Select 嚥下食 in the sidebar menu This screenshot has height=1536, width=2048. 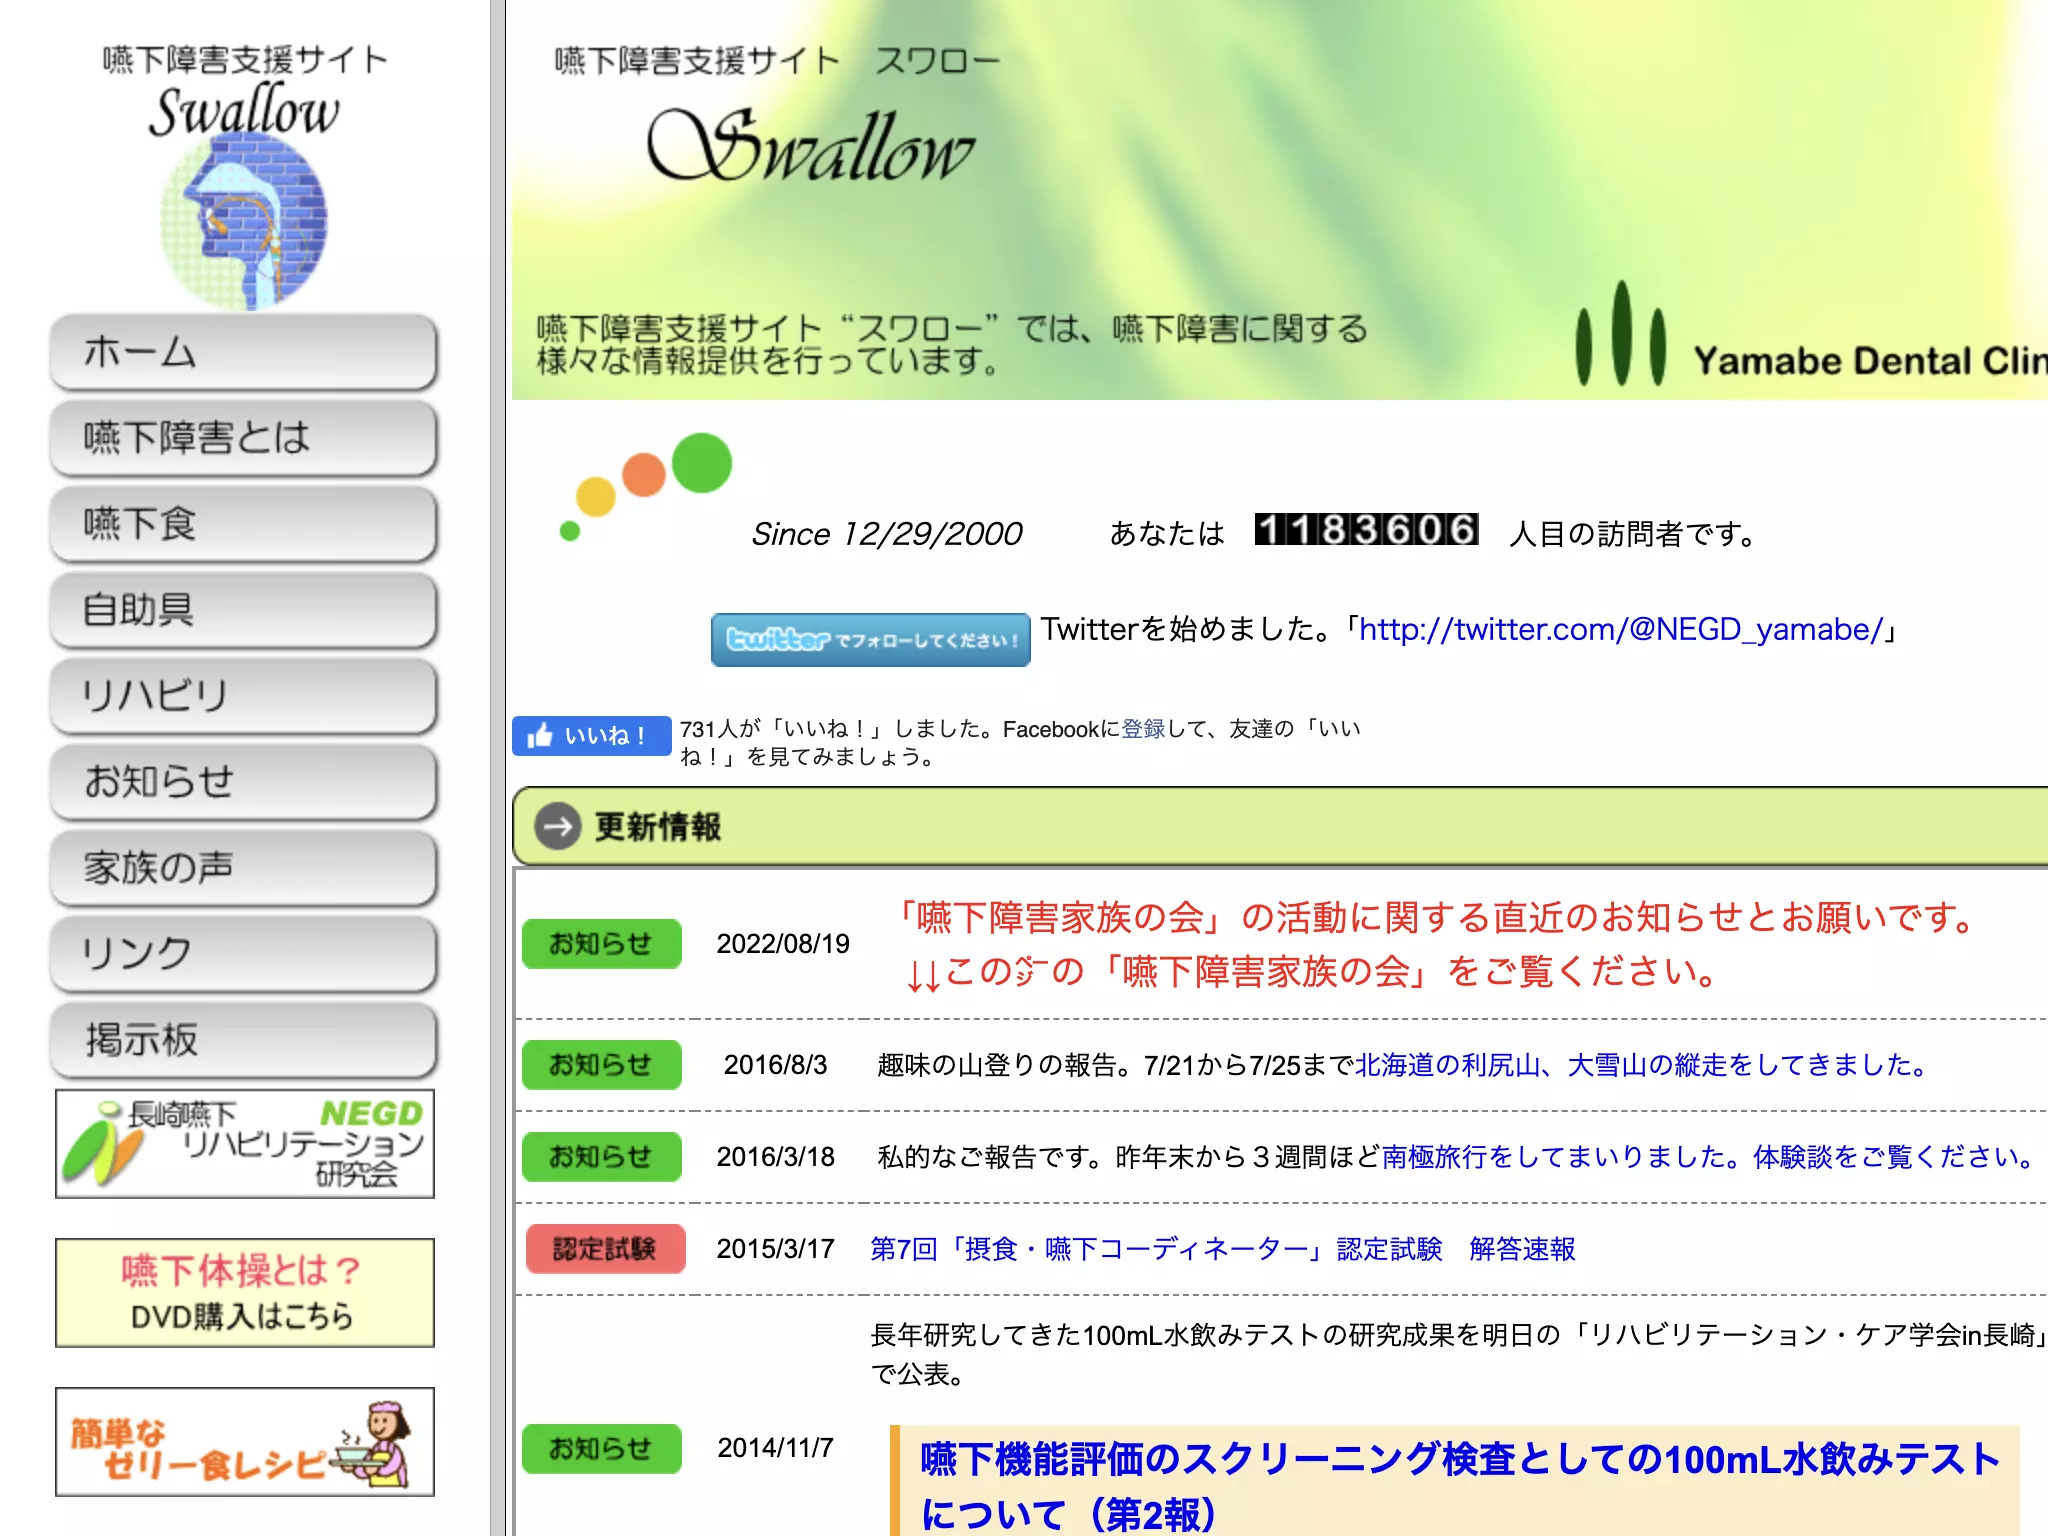click(244, 524)
